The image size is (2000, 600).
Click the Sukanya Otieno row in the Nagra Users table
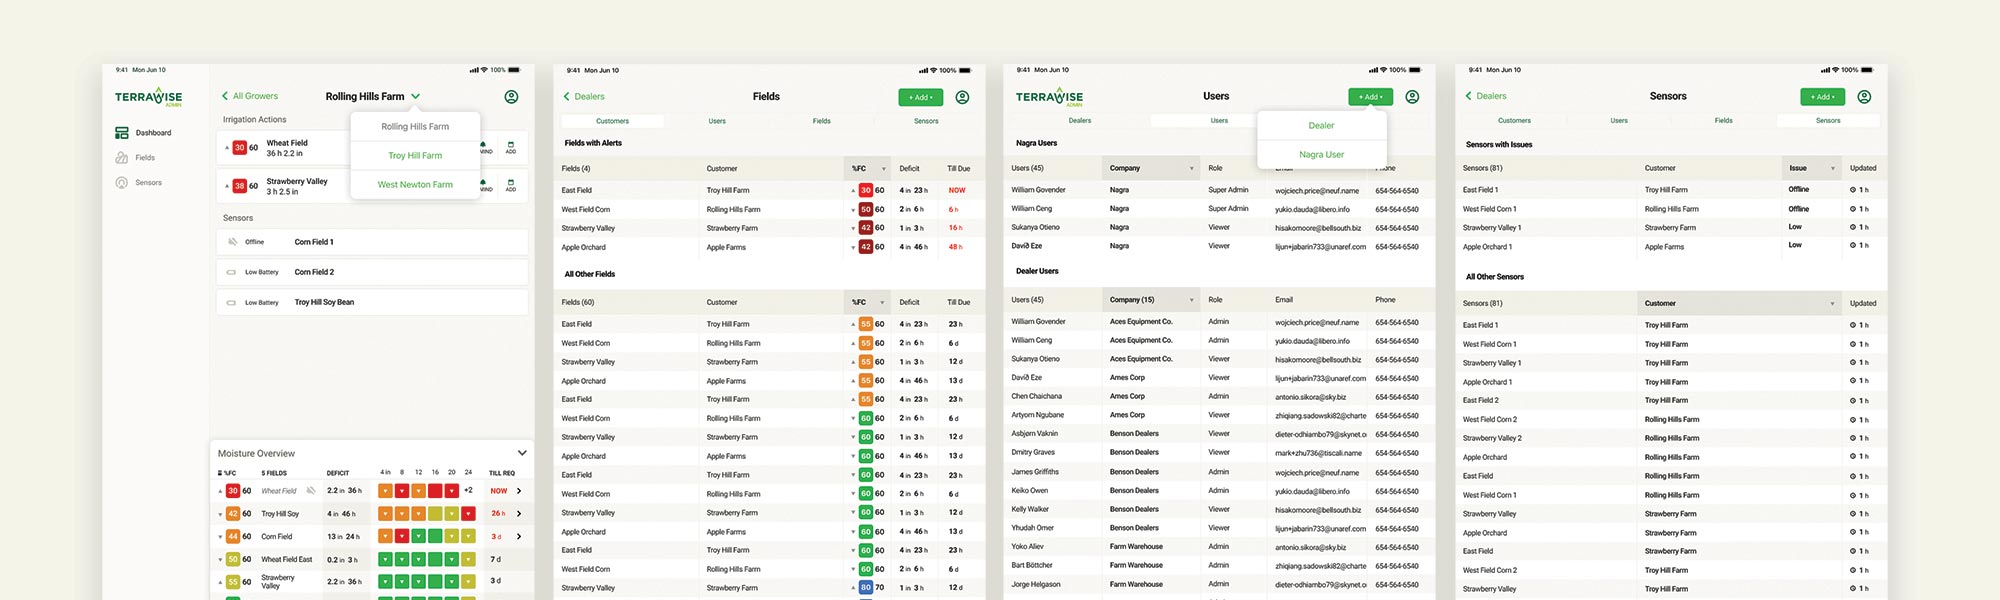1218,228
